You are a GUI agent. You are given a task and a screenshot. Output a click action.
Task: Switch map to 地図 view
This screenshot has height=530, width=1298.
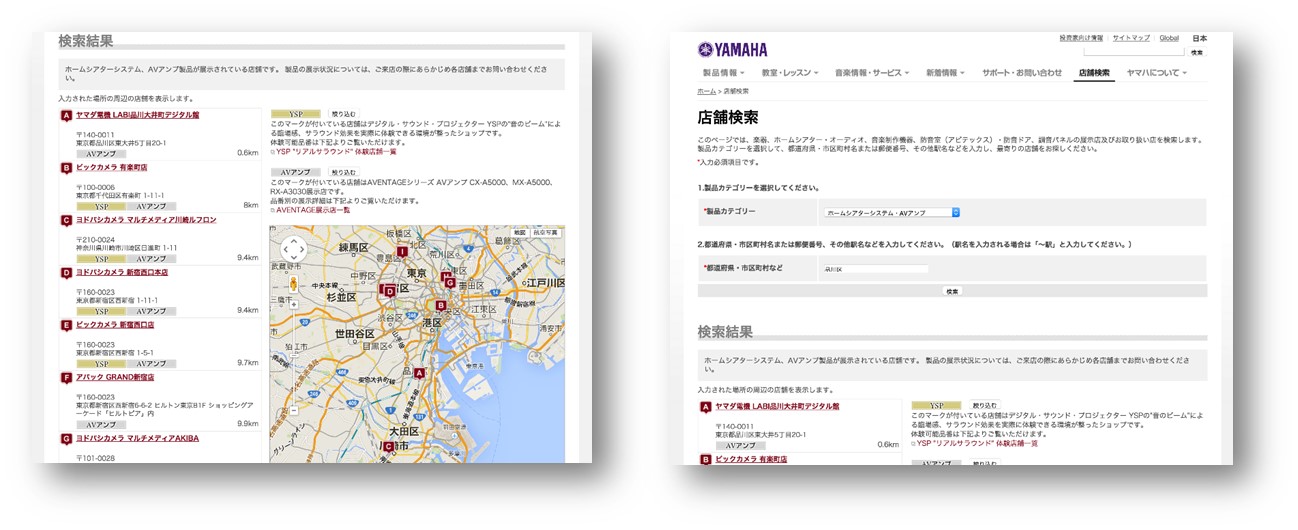click(x=519, y=232)
